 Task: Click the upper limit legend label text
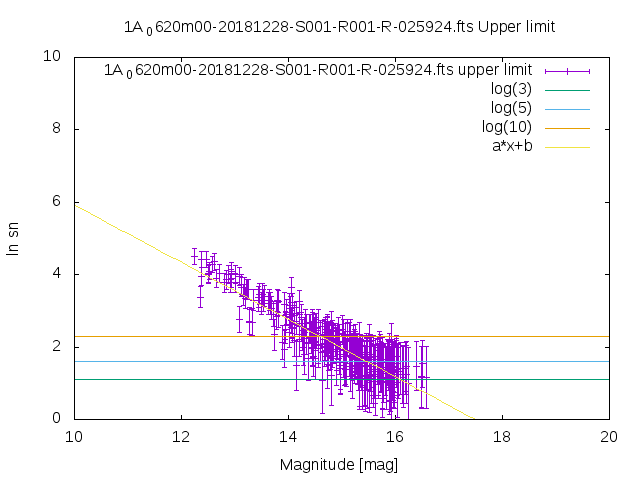pos(318,70)
